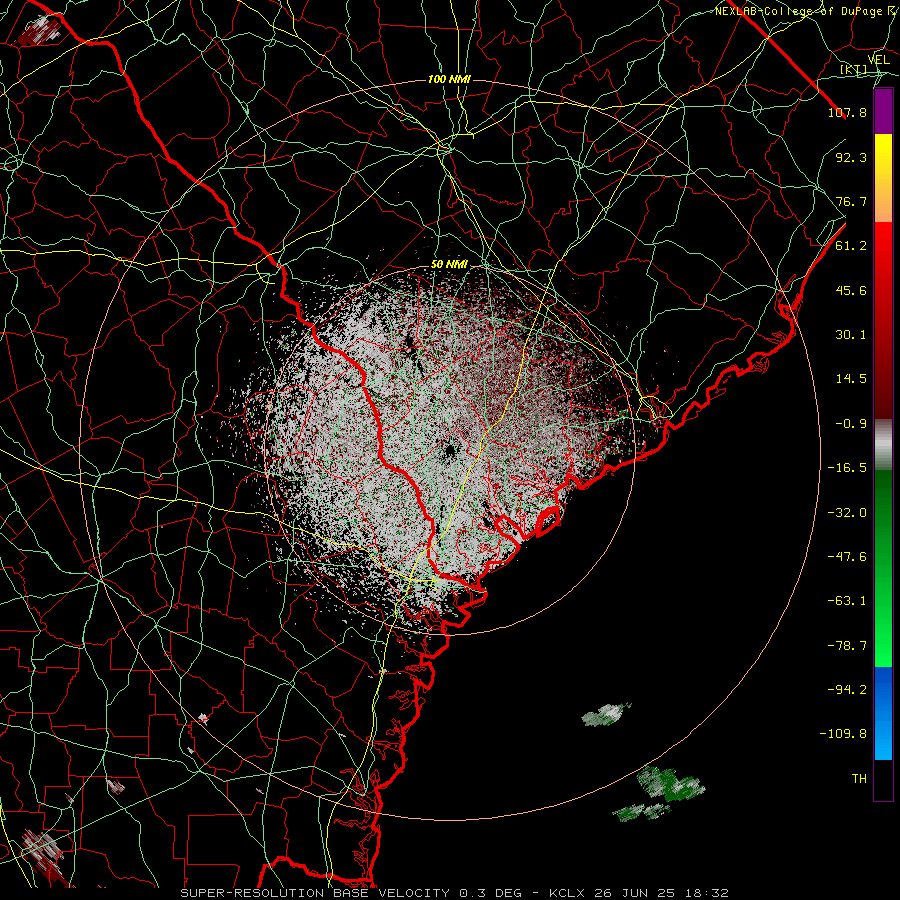Click the 92.3 velocity scale value
Image resolution: width=900 pixels, height=900 pixels.
(x=851, y=157)
